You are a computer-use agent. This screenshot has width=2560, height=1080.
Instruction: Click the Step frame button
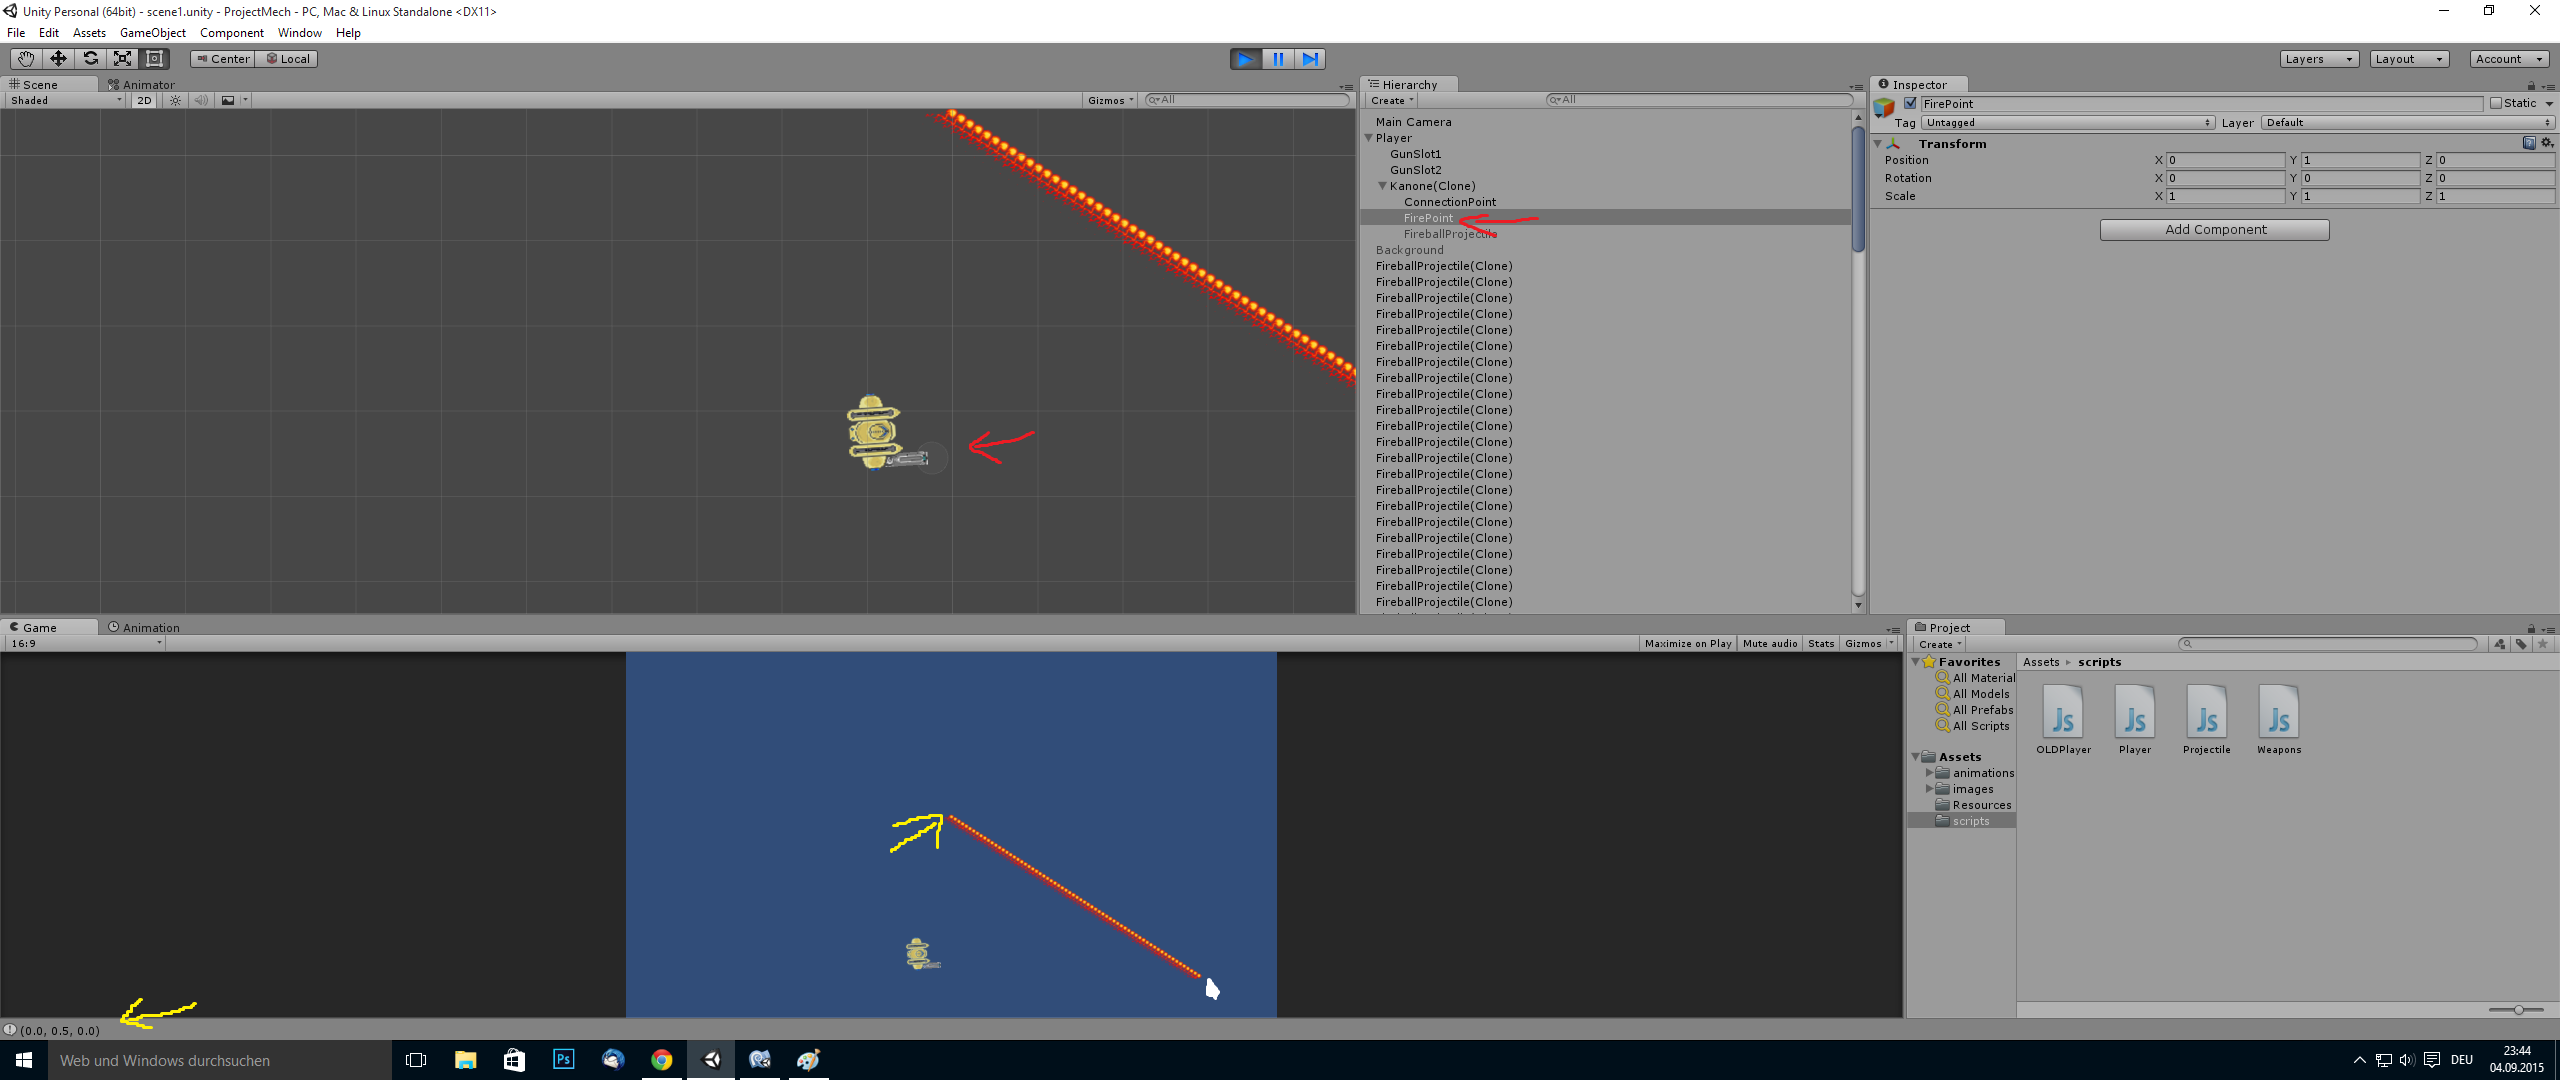(x=1310, y=59)
